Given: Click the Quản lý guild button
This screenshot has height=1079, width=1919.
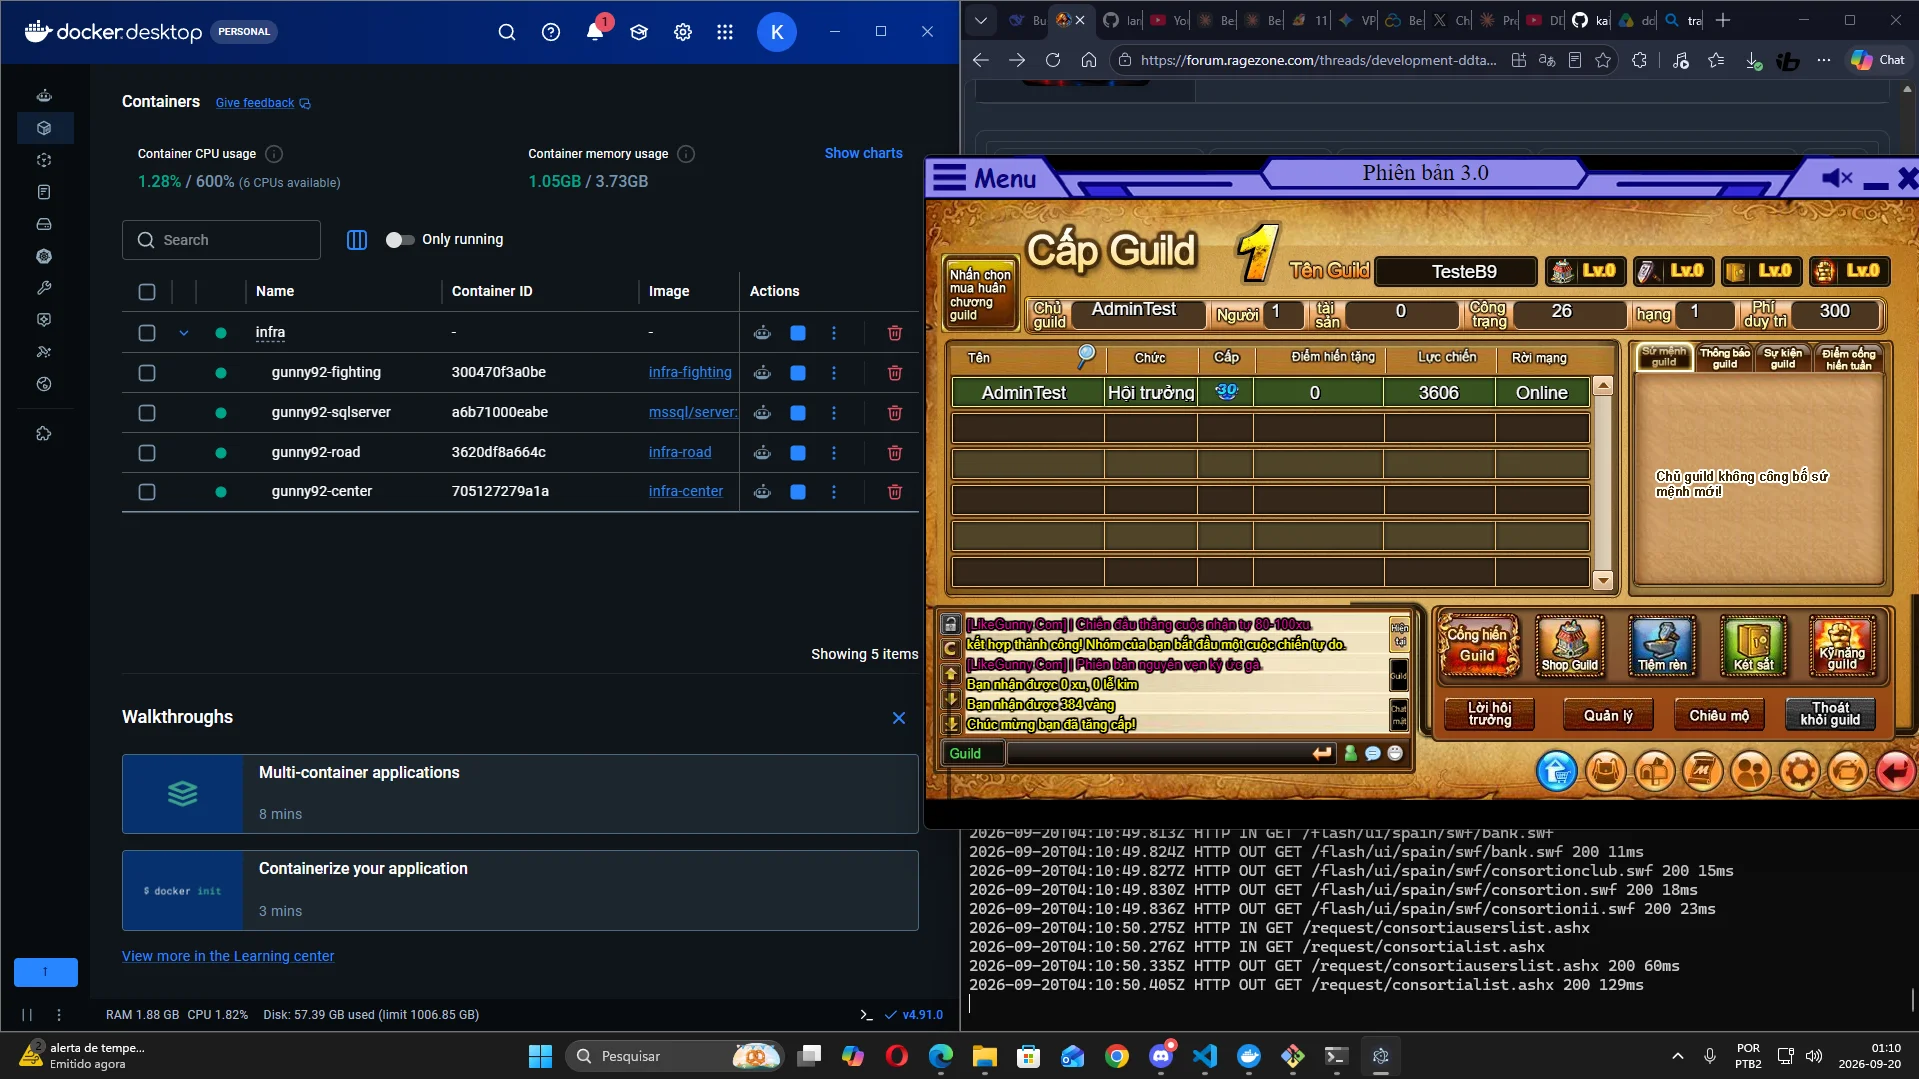Looking at the screenshot, I should [x=1608, y=715].
